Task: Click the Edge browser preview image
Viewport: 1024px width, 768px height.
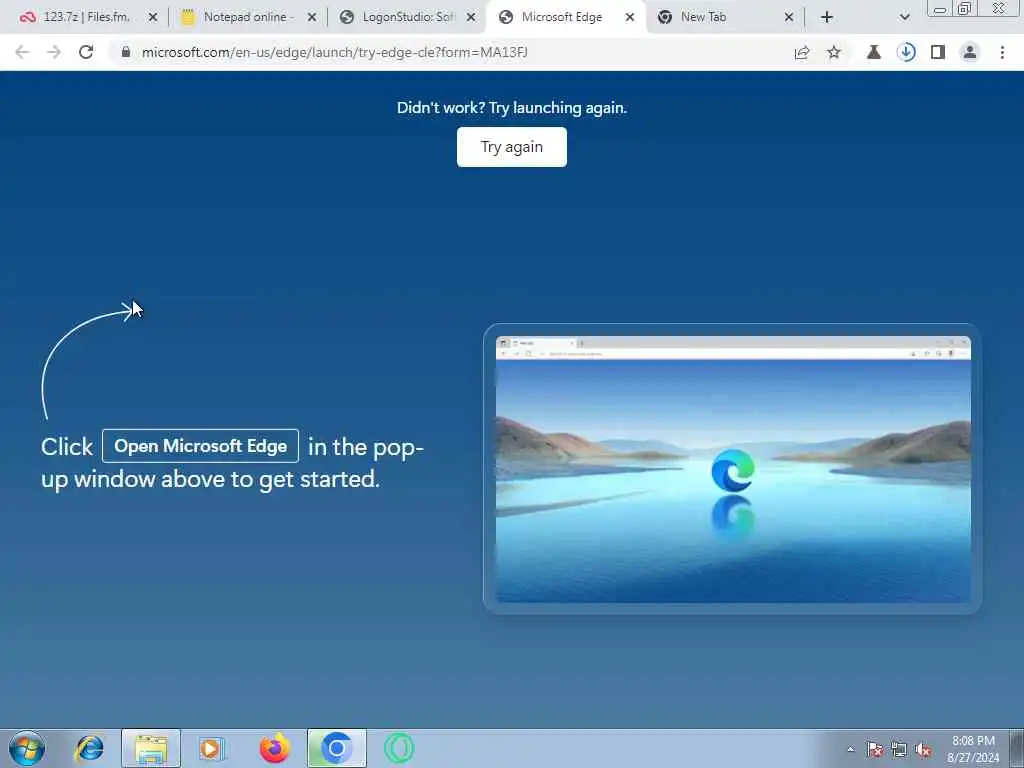Action: click(733, 469)
